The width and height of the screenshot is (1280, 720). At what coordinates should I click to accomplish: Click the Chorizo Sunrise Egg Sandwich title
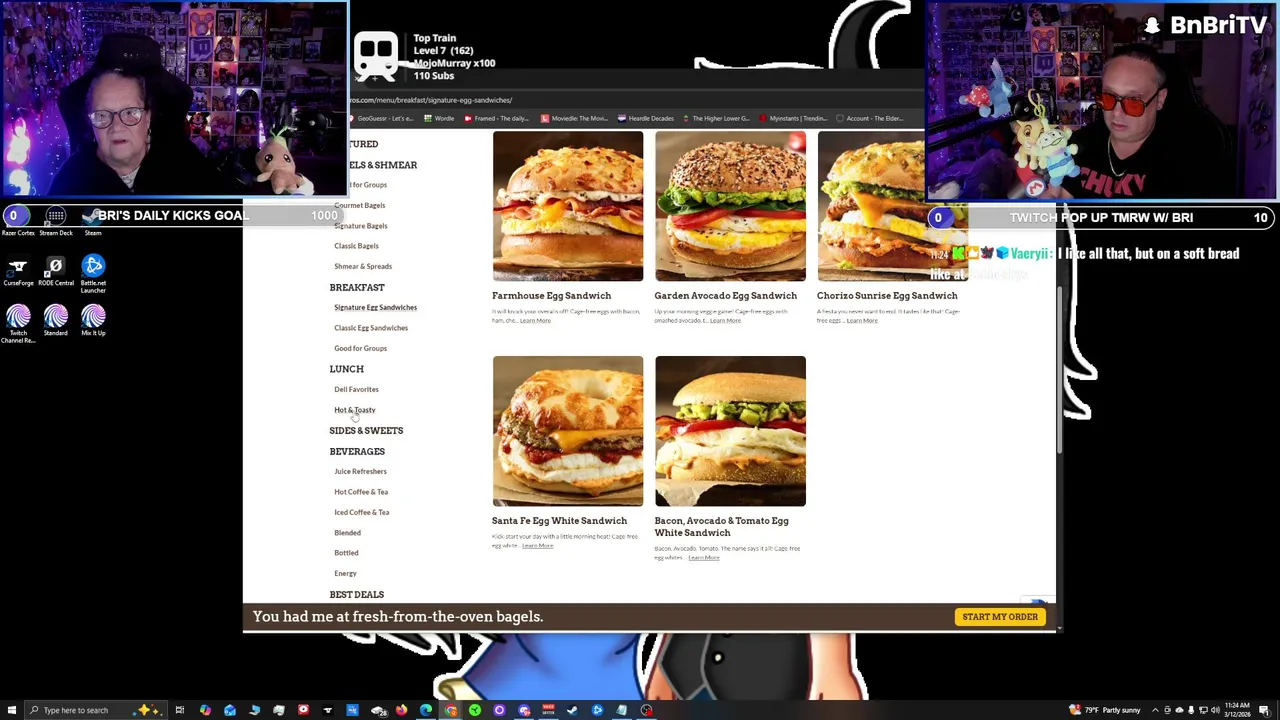(887, 296)
